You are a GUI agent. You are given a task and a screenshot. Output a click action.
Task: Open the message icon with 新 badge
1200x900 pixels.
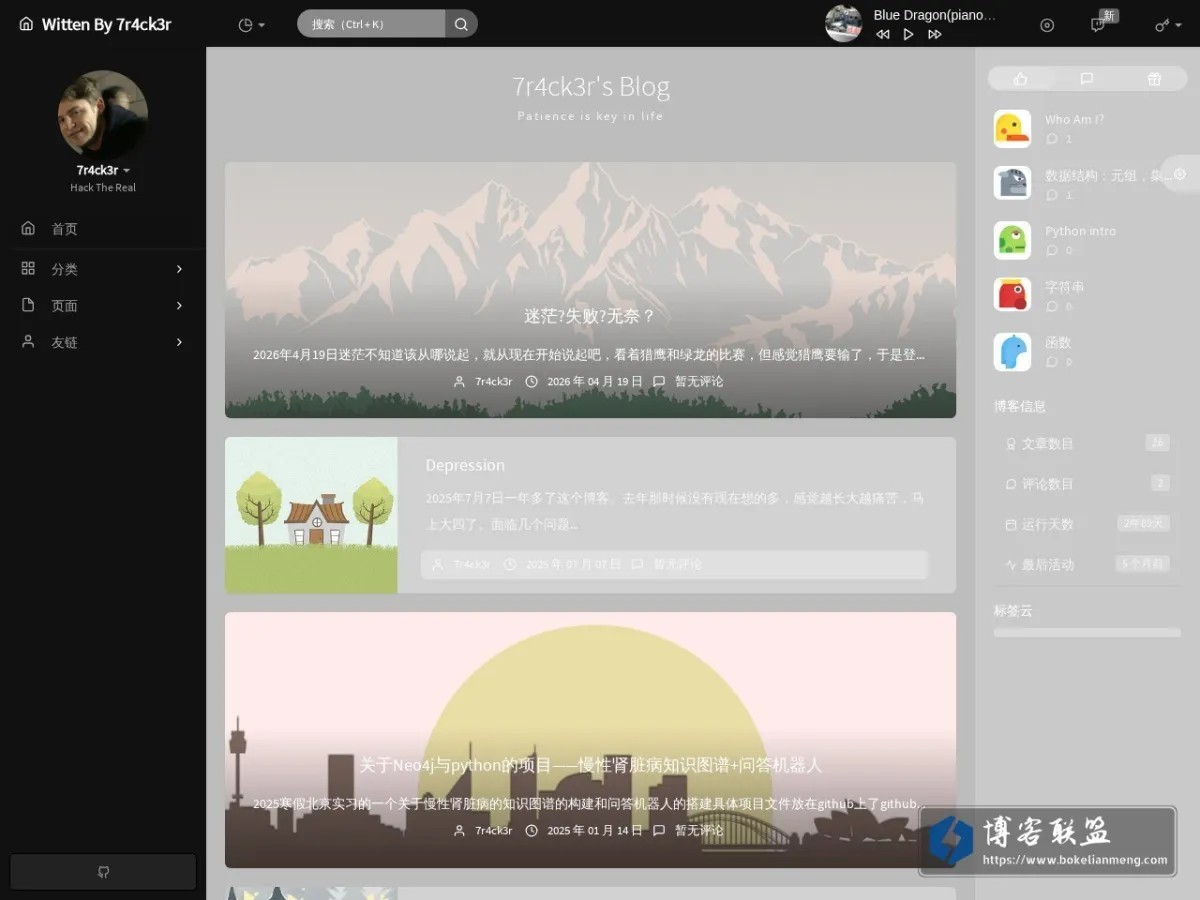click(1099, 24)
